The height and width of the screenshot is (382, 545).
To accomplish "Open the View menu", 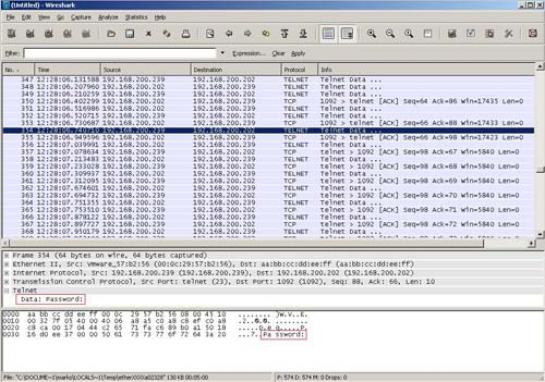I will tap(44, 17).
